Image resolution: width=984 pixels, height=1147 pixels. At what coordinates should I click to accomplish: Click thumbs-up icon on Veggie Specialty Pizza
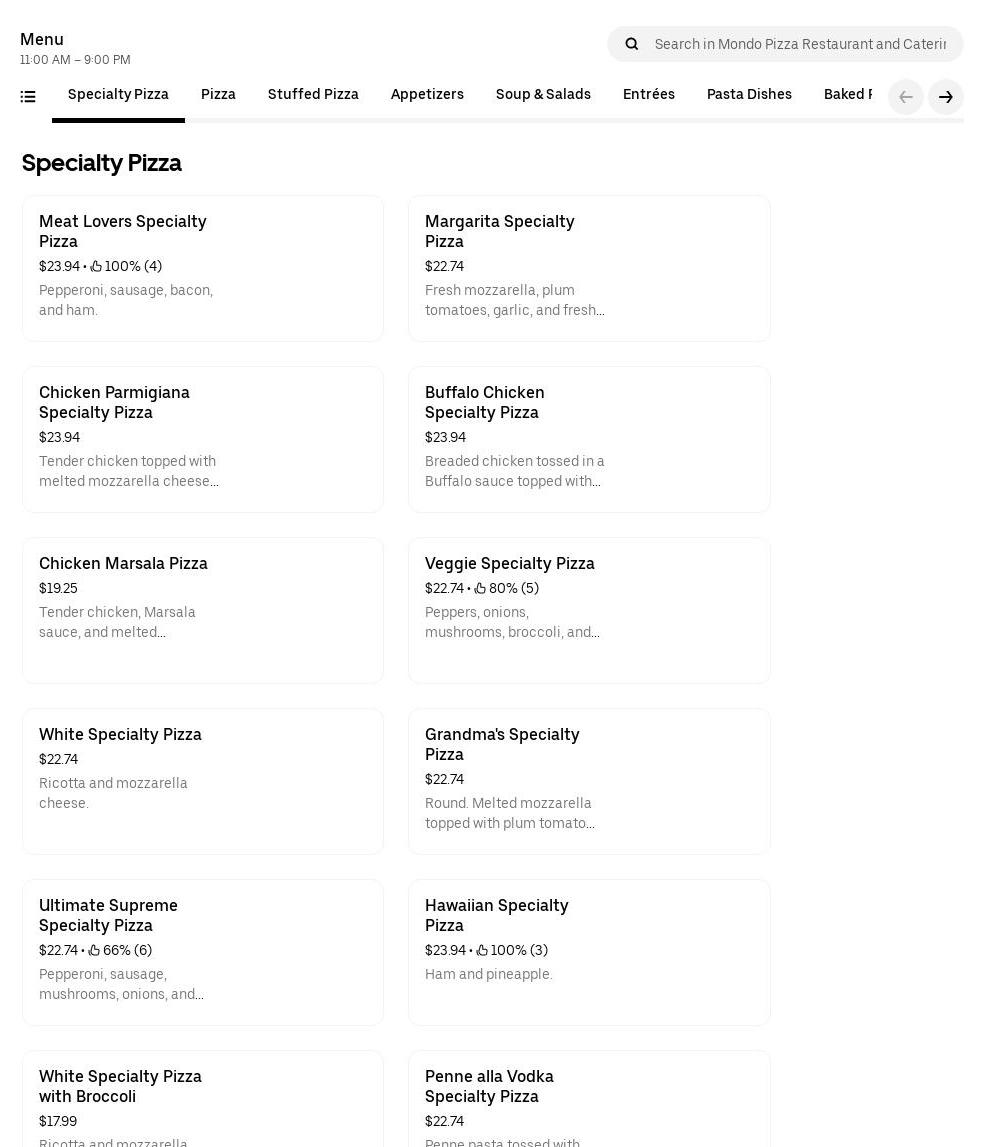(480, 589)
